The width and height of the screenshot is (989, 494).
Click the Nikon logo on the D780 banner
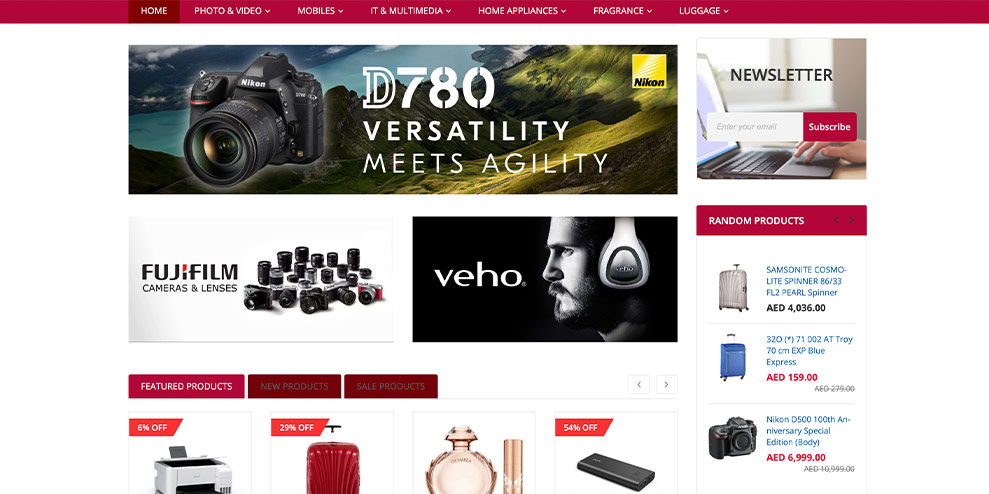coord(649,71)
